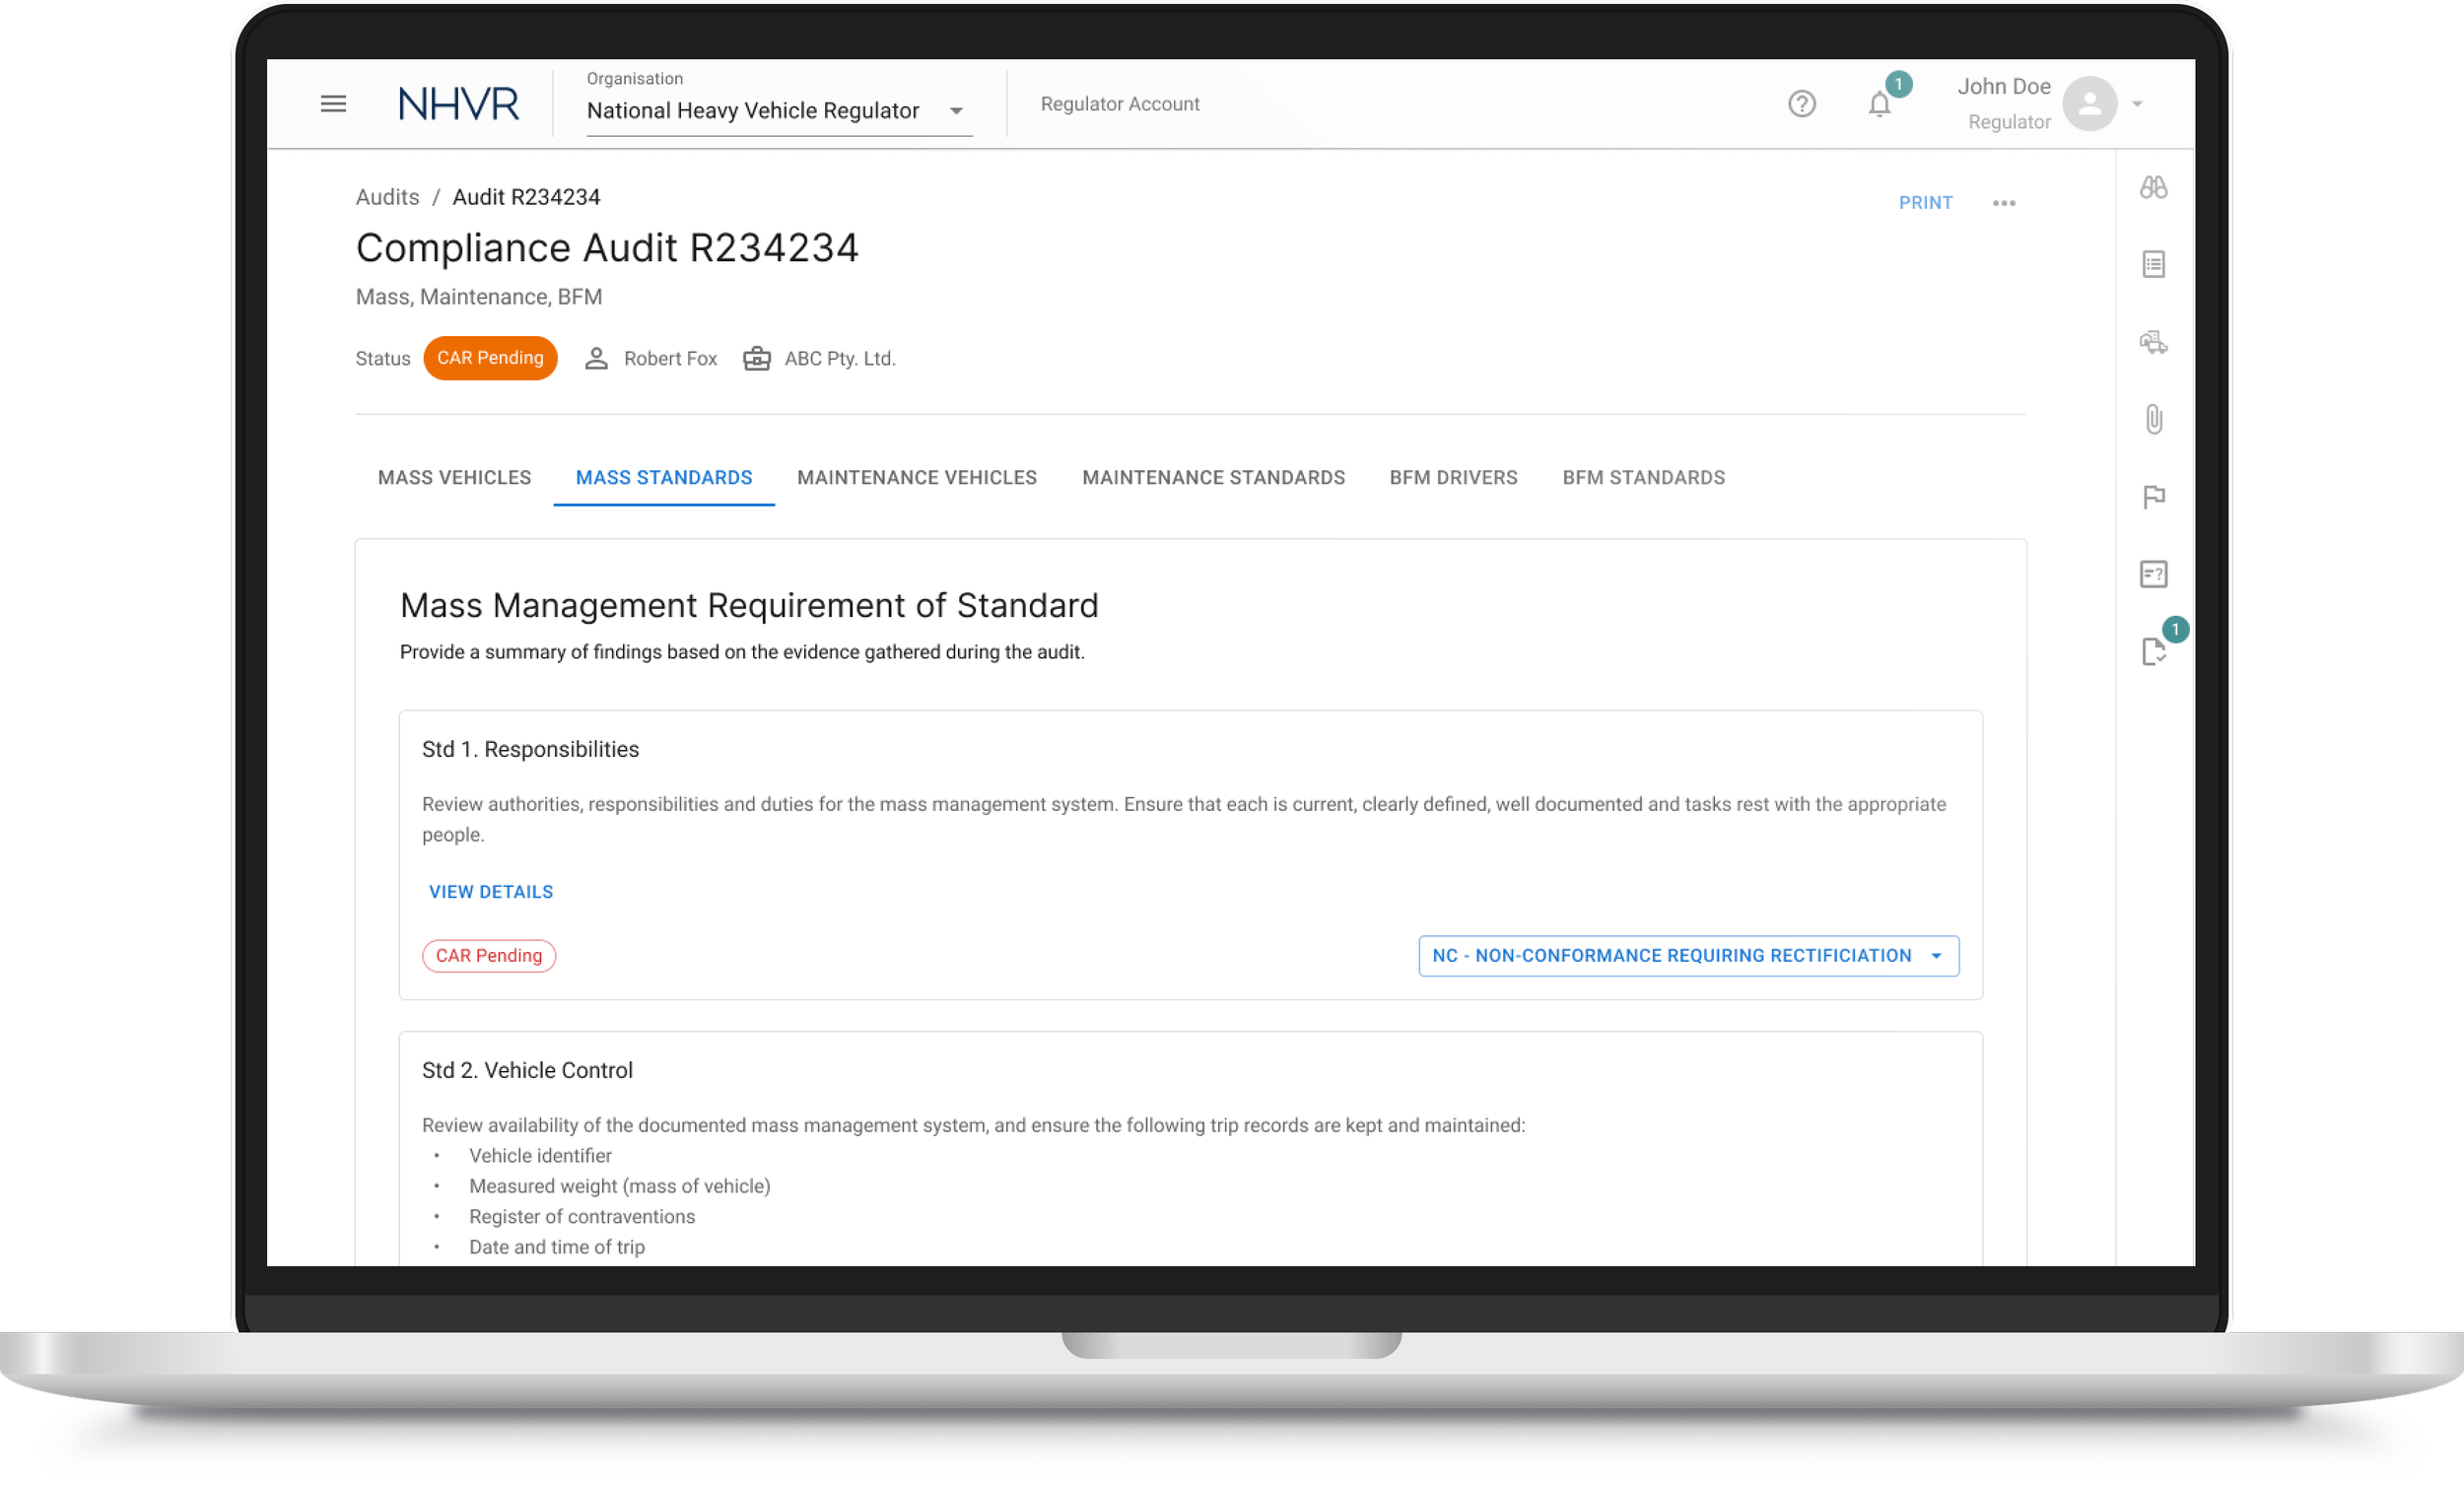2464x1486 pixels.
Task: Open the three-dot more options menu
Action: [2003, 203]
